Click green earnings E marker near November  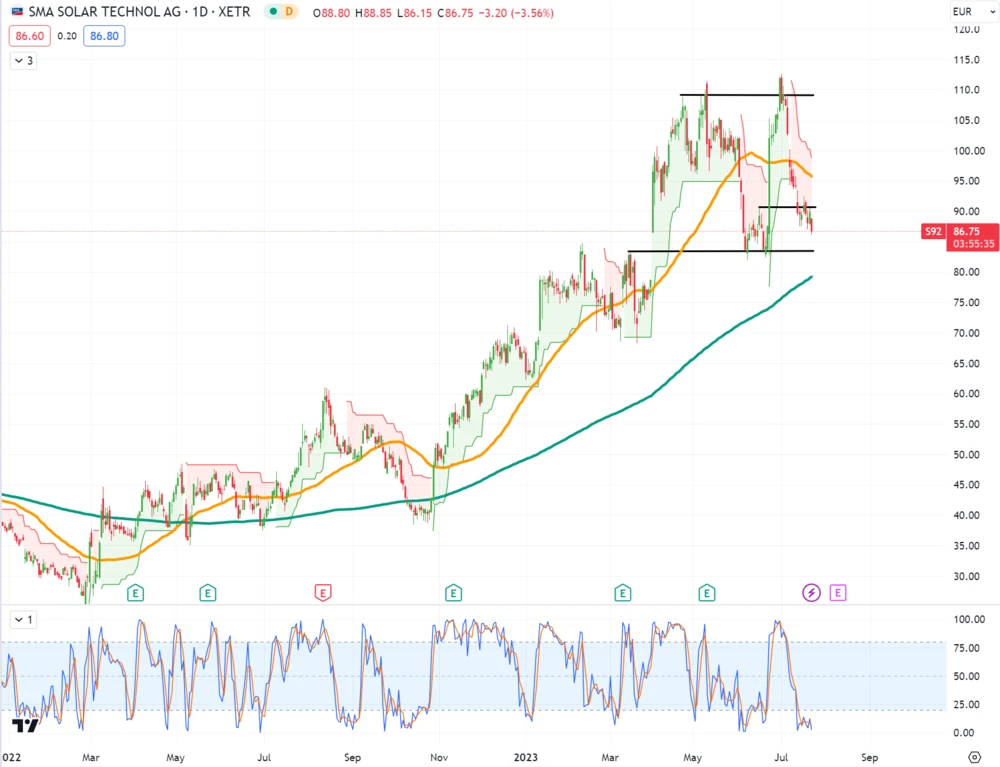pyautogui.click(x=453, y=593)
